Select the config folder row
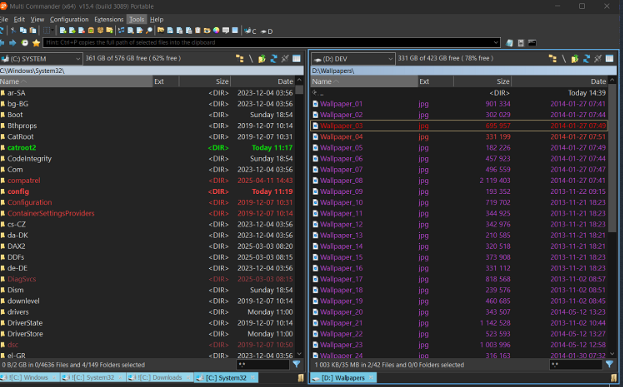This screenshot has width=623, height=387. (148, 192)
